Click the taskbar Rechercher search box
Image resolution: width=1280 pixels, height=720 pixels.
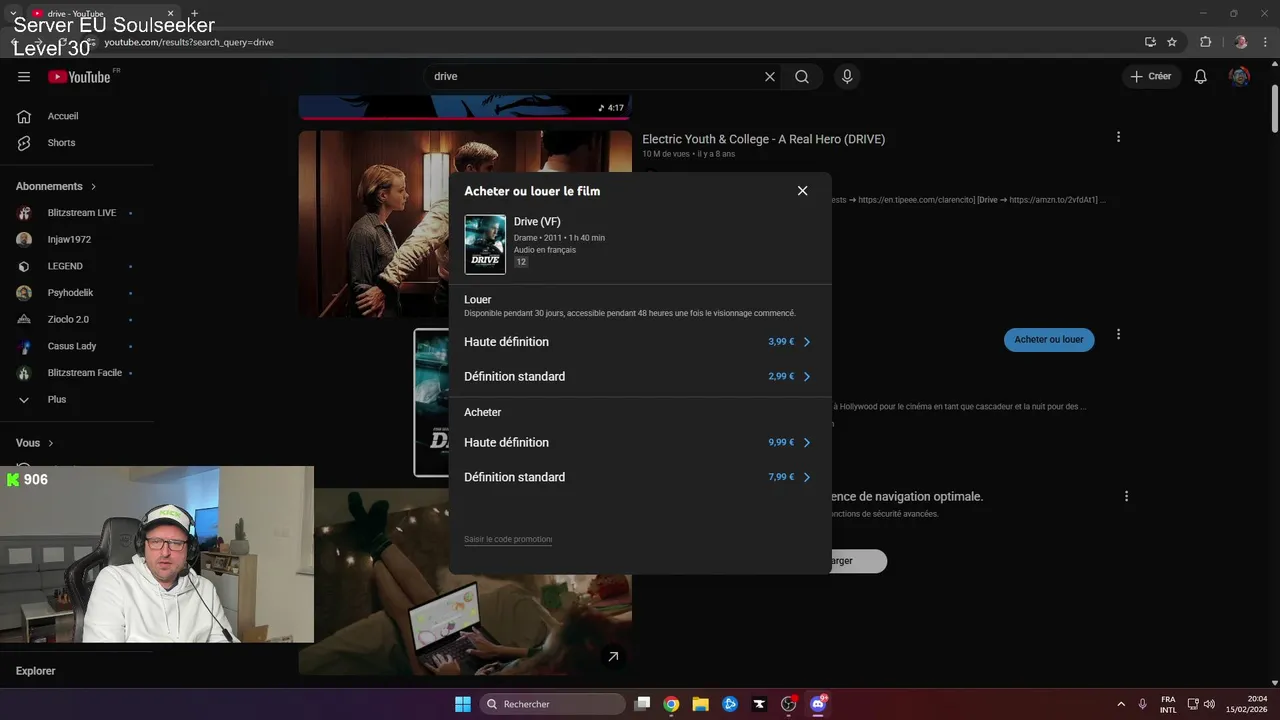click(x=553, y=704)
